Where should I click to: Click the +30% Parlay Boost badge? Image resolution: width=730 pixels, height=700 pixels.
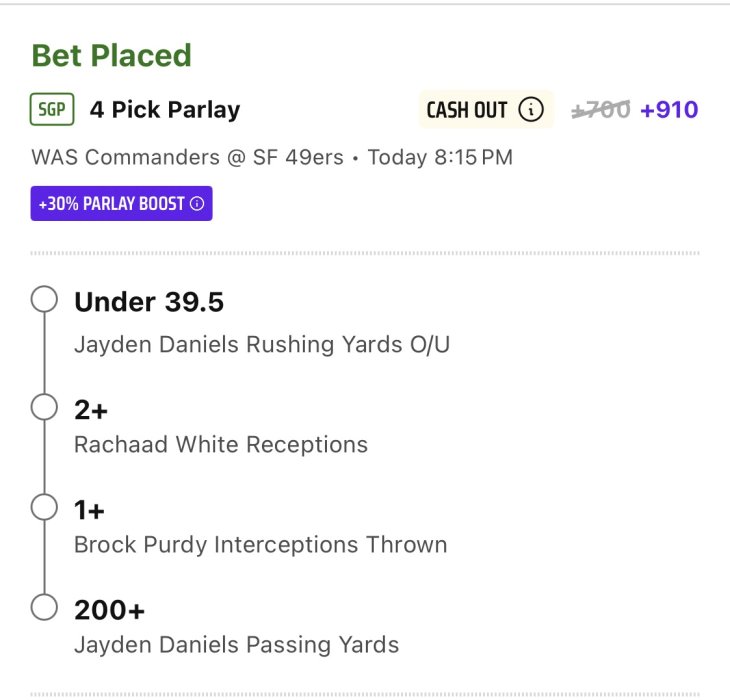tap(122, 203)
